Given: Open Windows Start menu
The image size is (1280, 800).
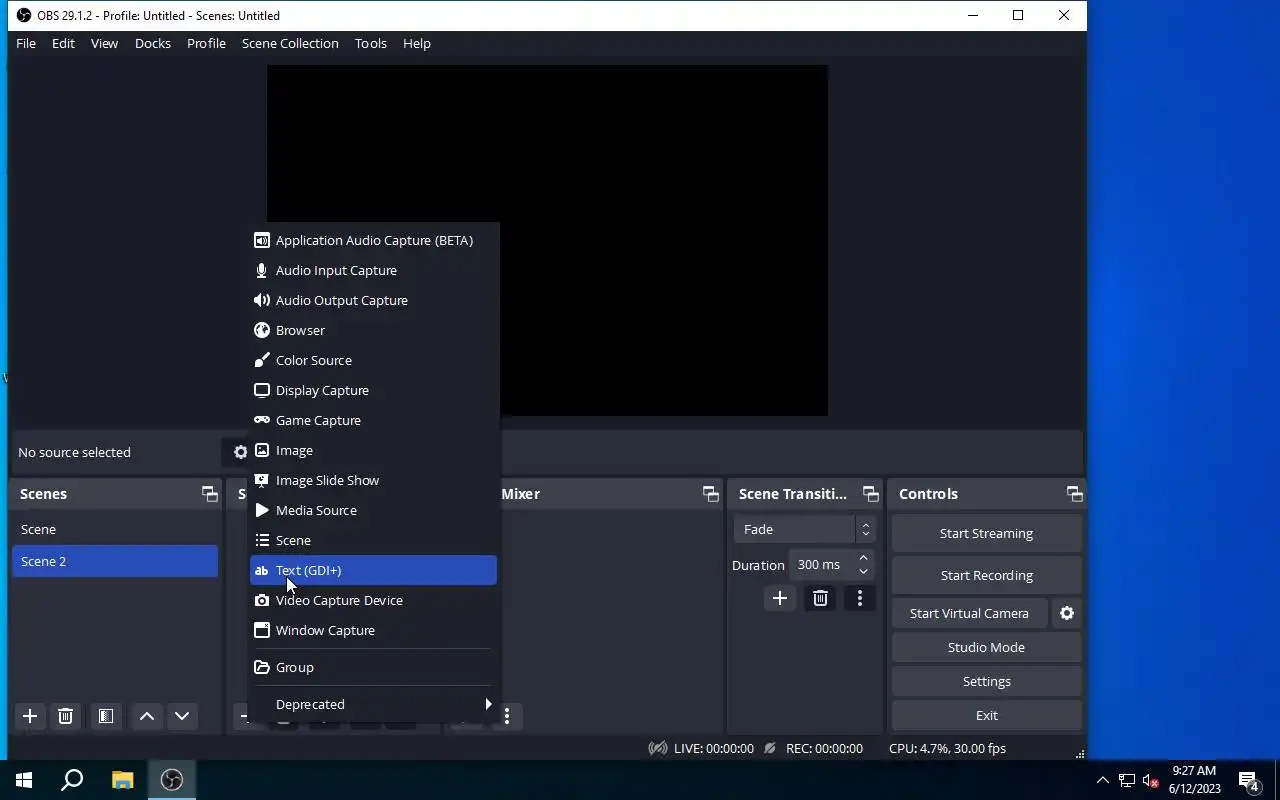Looking at the screenshot, I should click(24, 780).
